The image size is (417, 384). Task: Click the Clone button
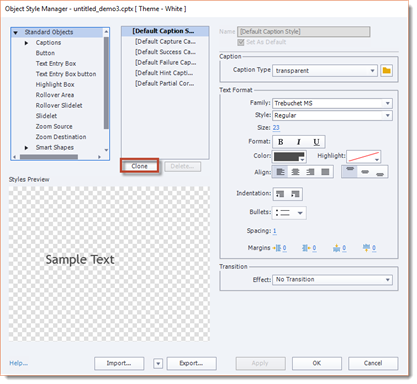point(140,166)
